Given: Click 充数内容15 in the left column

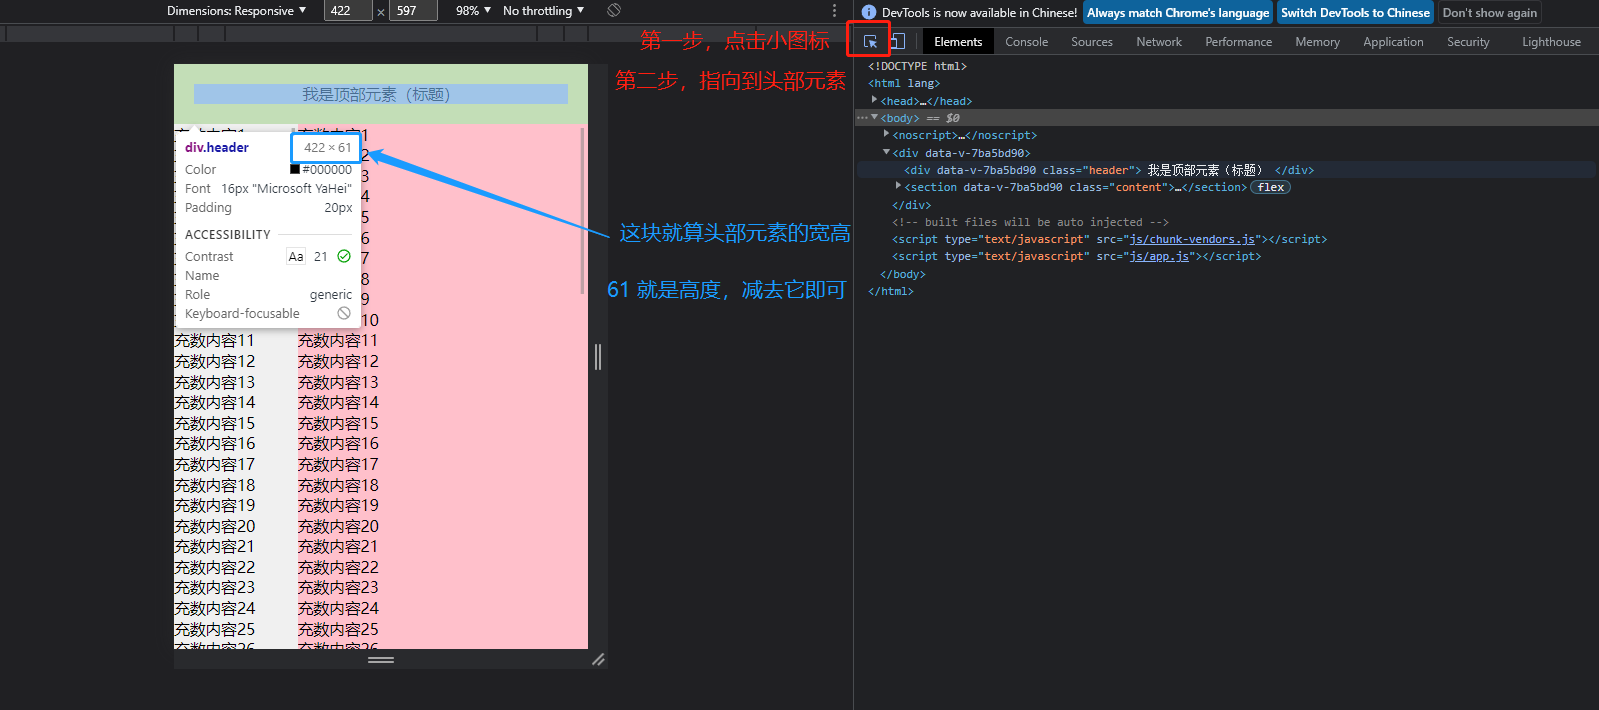Looking at the screenshot, I should tap(215, 423).
